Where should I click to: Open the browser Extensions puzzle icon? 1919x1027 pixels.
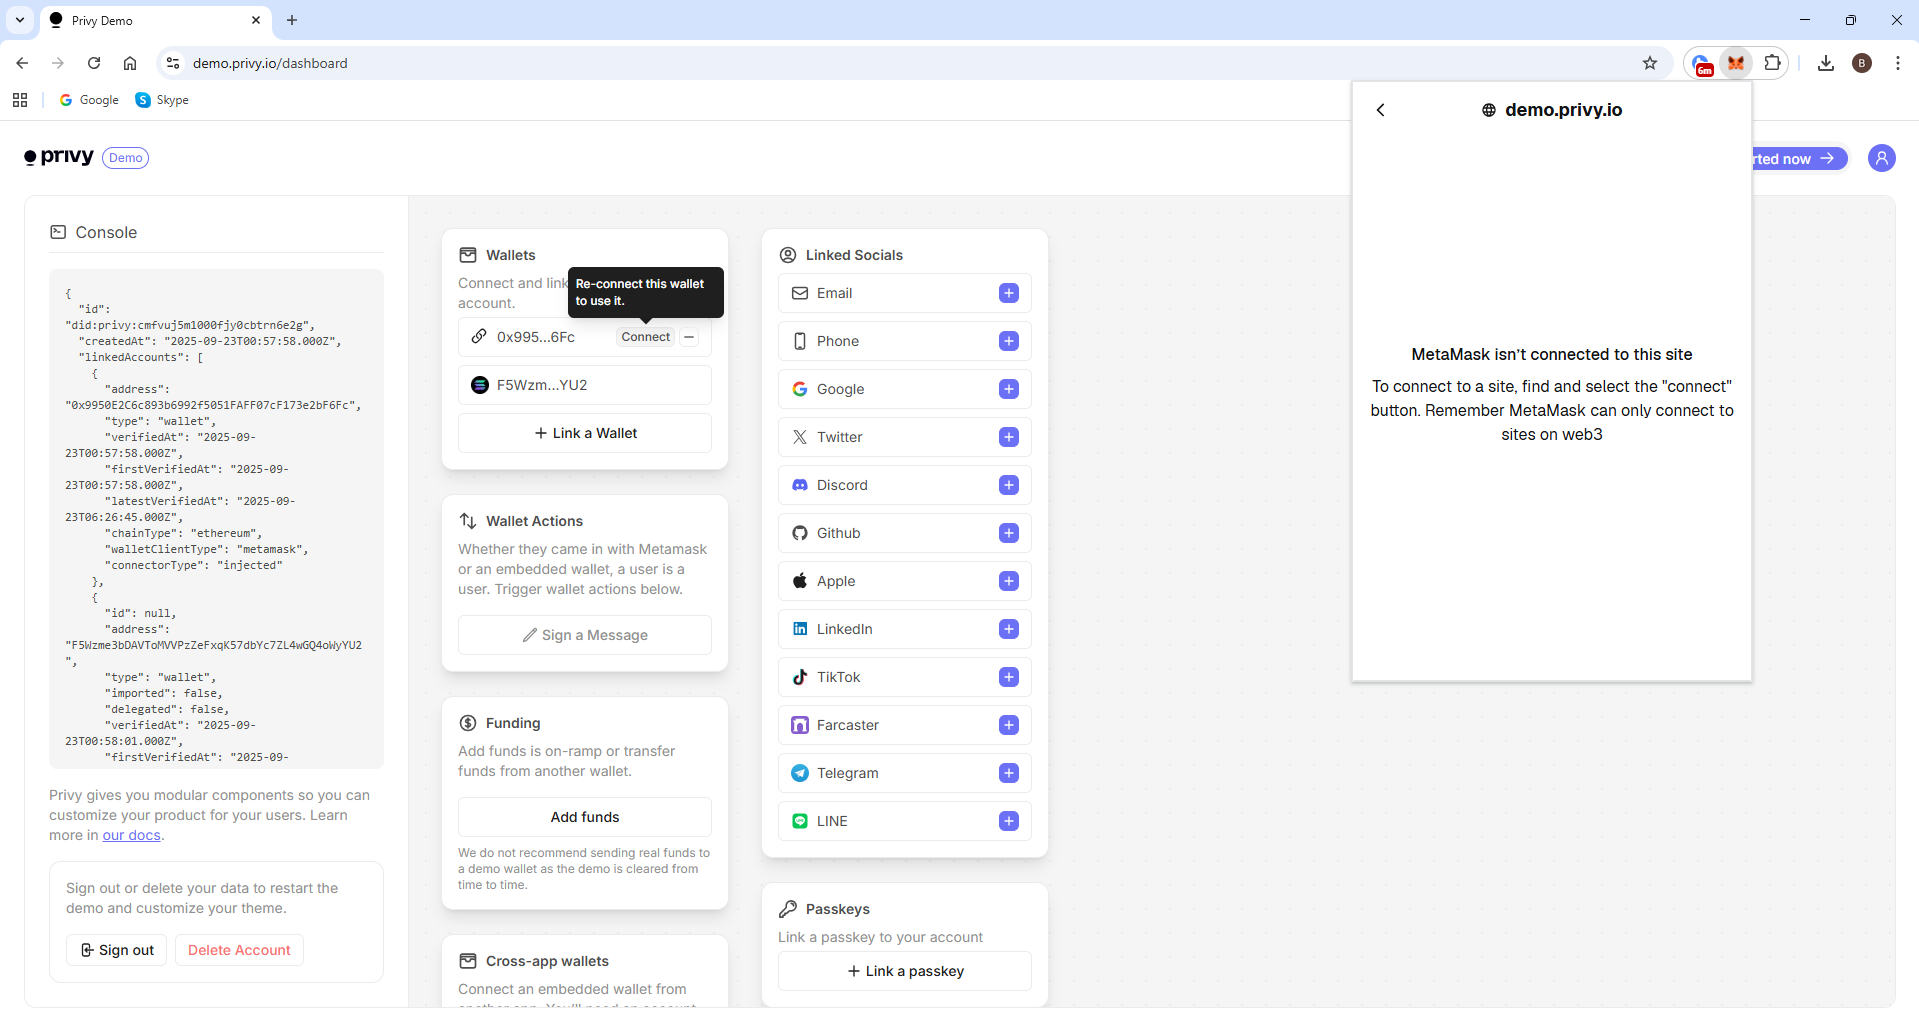pos(1772,63)
